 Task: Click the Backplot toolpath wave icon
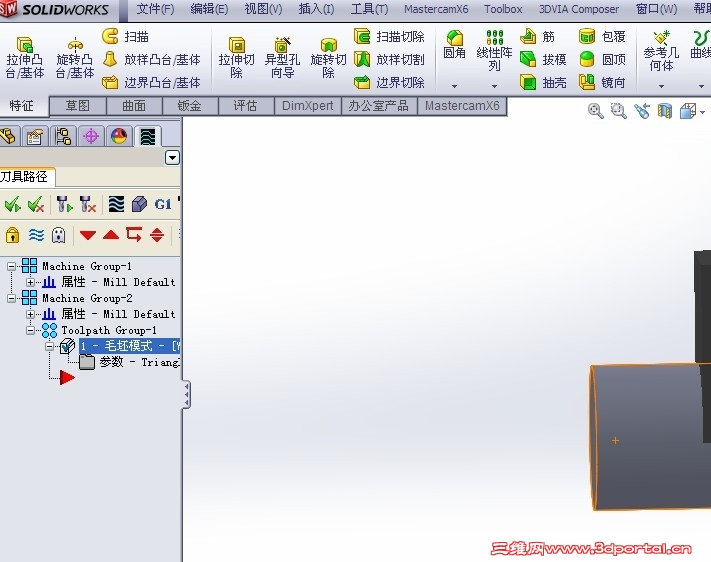(x=116, y=205)
